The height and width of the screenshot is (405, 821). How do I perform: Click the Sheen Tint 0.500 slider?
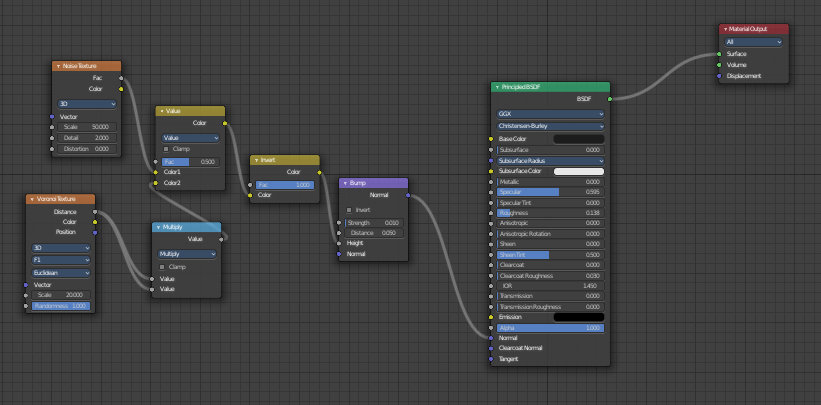pyautogui.click(x=550, y=255)
